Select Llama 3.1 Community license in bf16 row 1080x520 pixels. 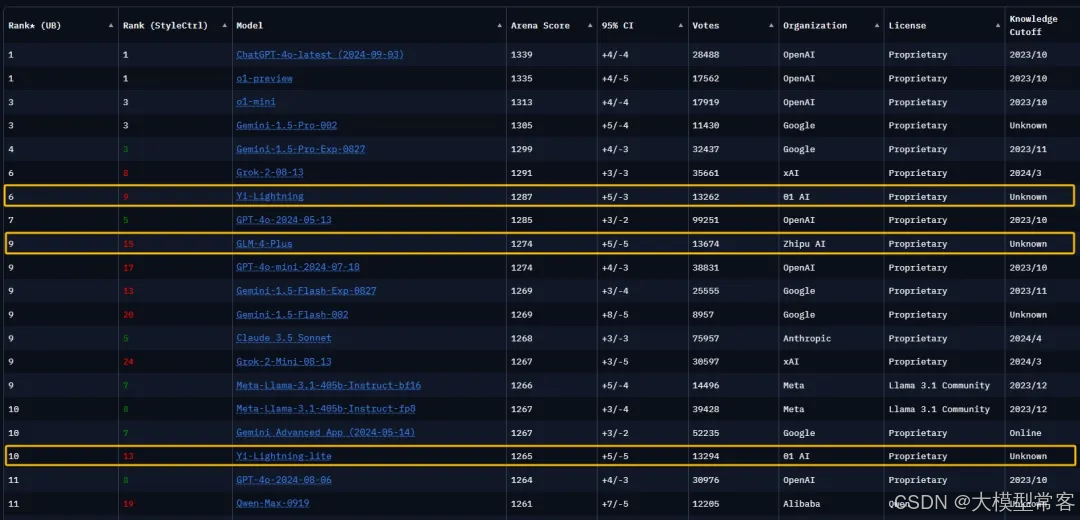[939, 385]
